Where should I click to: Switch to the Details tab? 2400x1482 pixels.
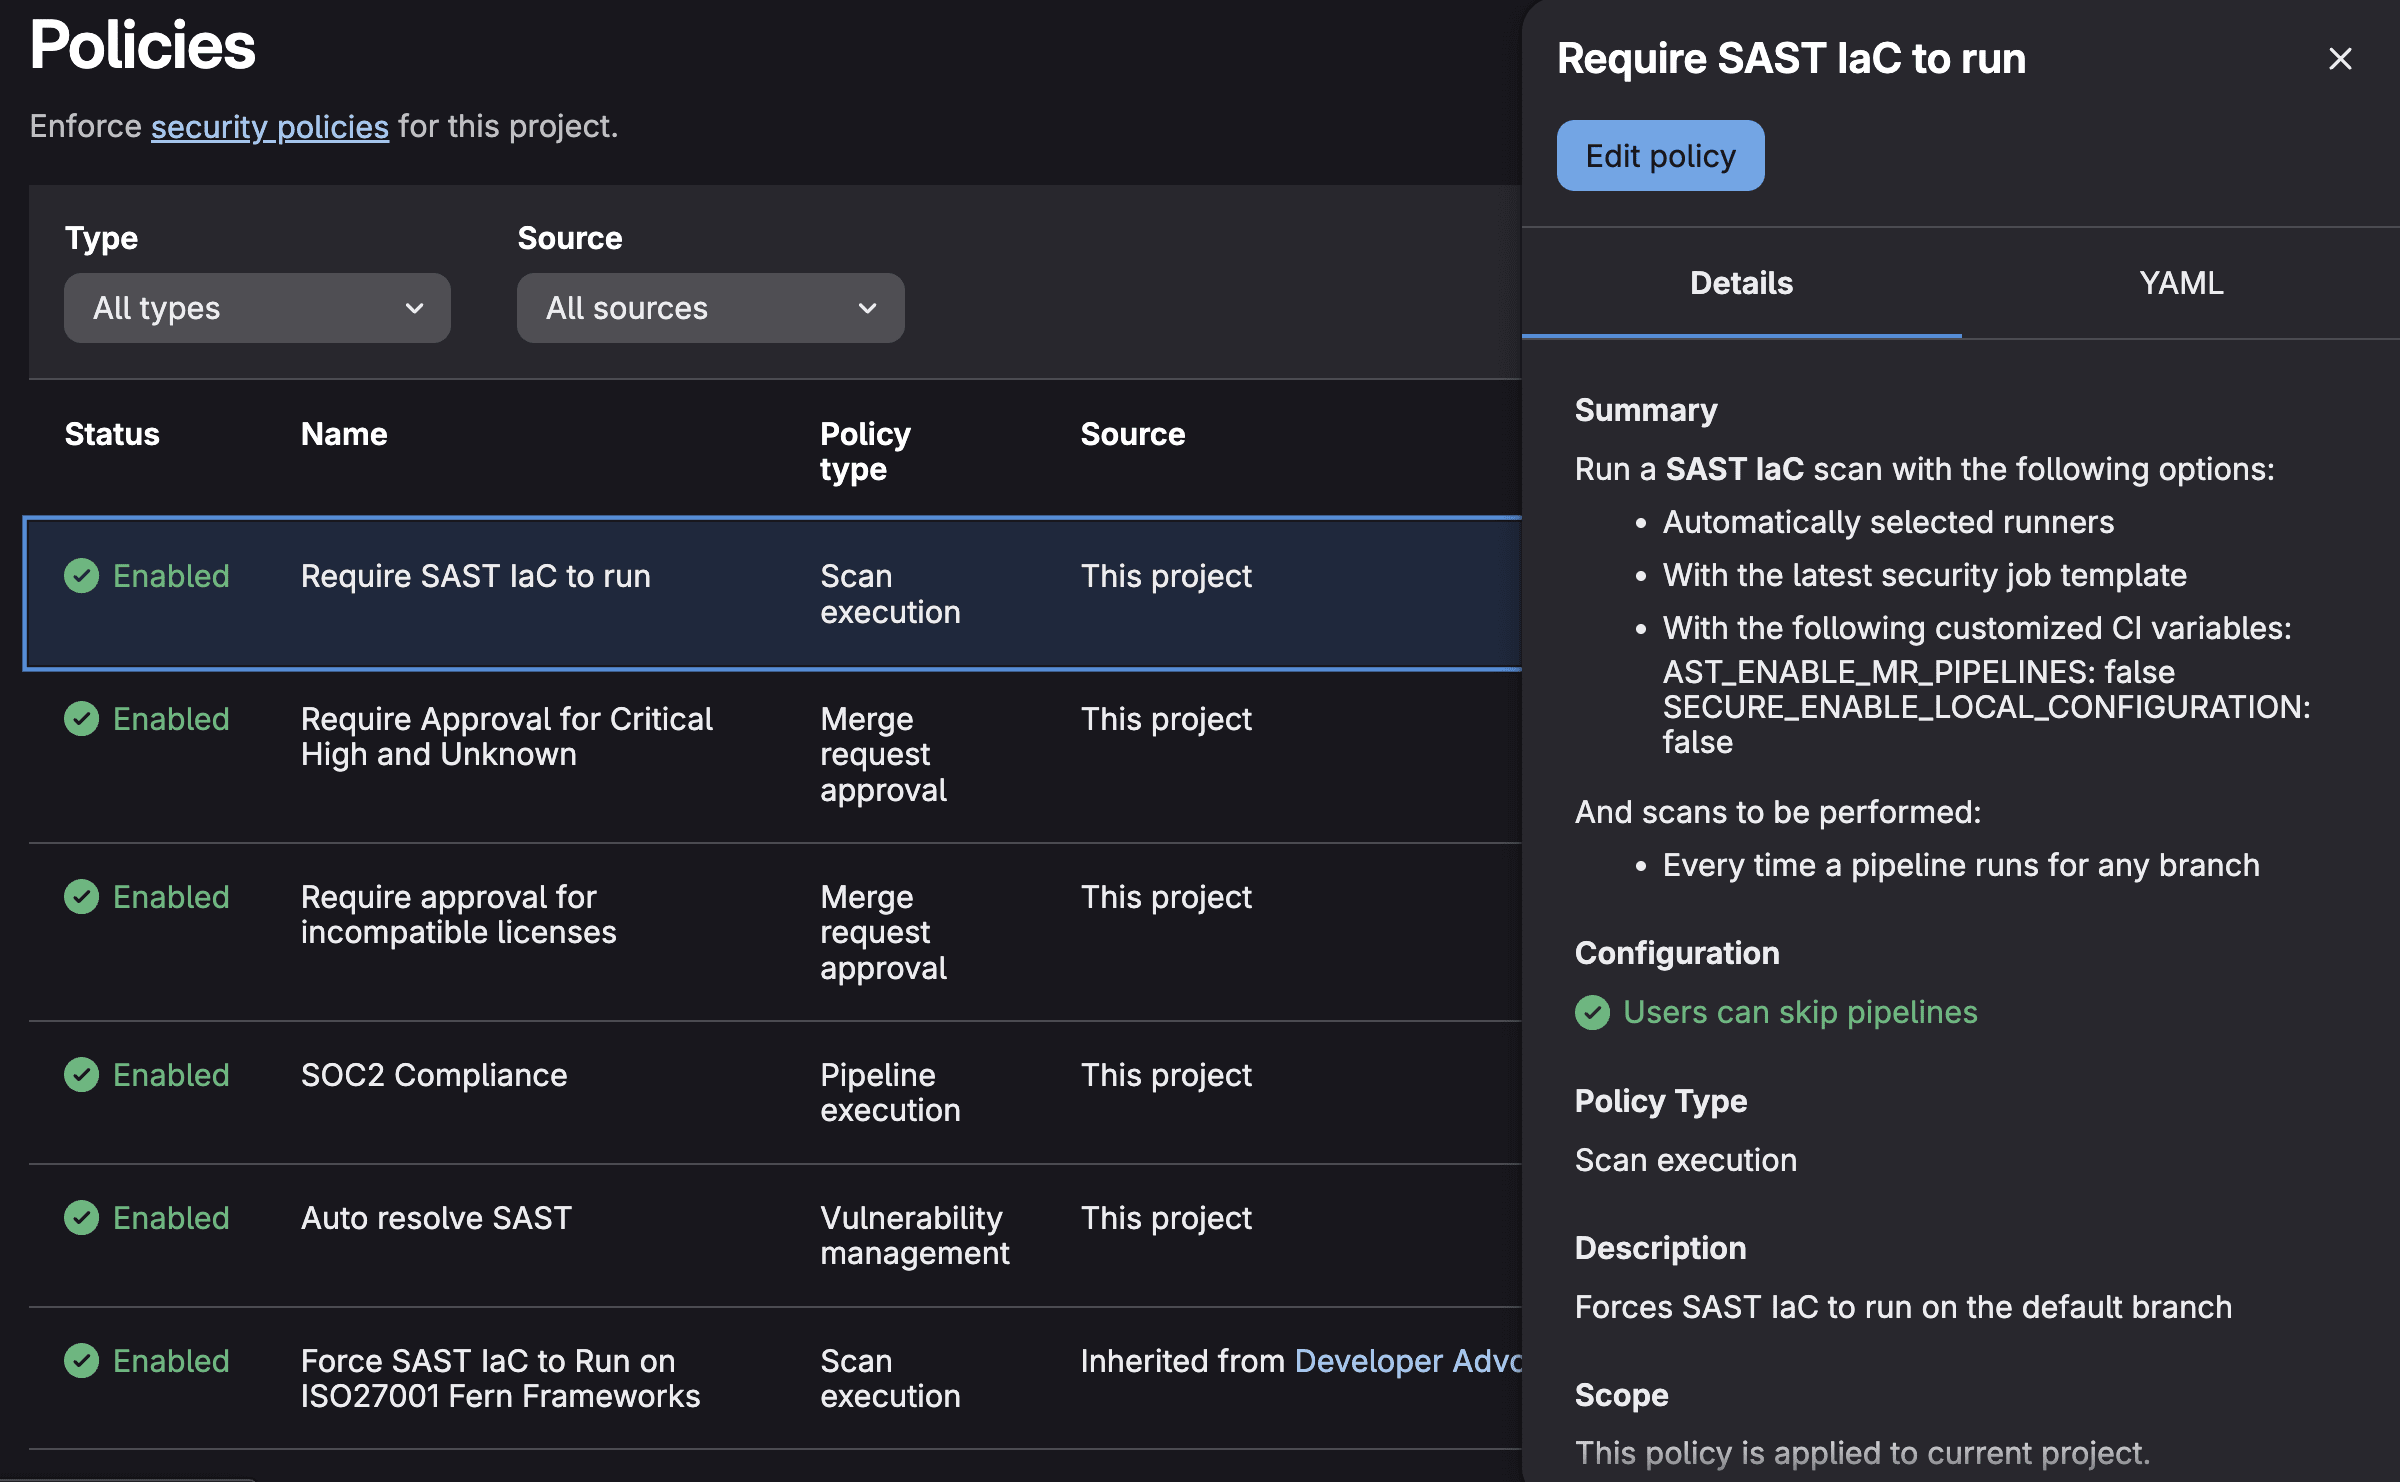pyautogui.click(x=1740, y=283)
